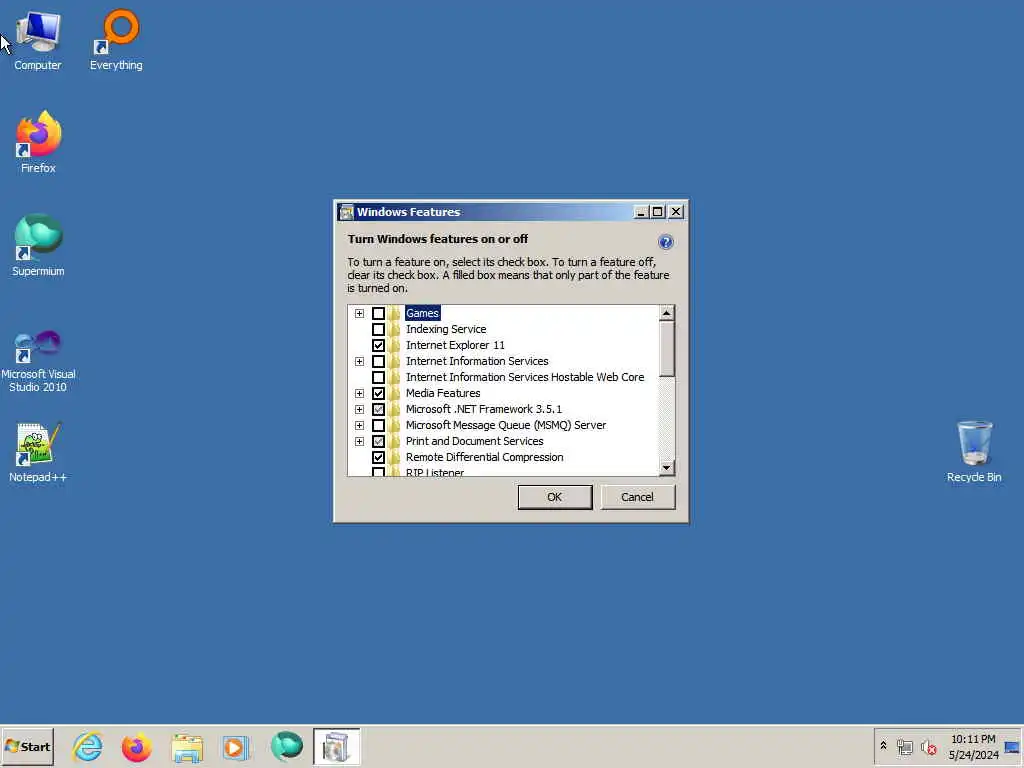This screenshot has width=1024, height=768.
Task: Select Internet Information Services Hostable Web Core label
Action: point(525,377)
